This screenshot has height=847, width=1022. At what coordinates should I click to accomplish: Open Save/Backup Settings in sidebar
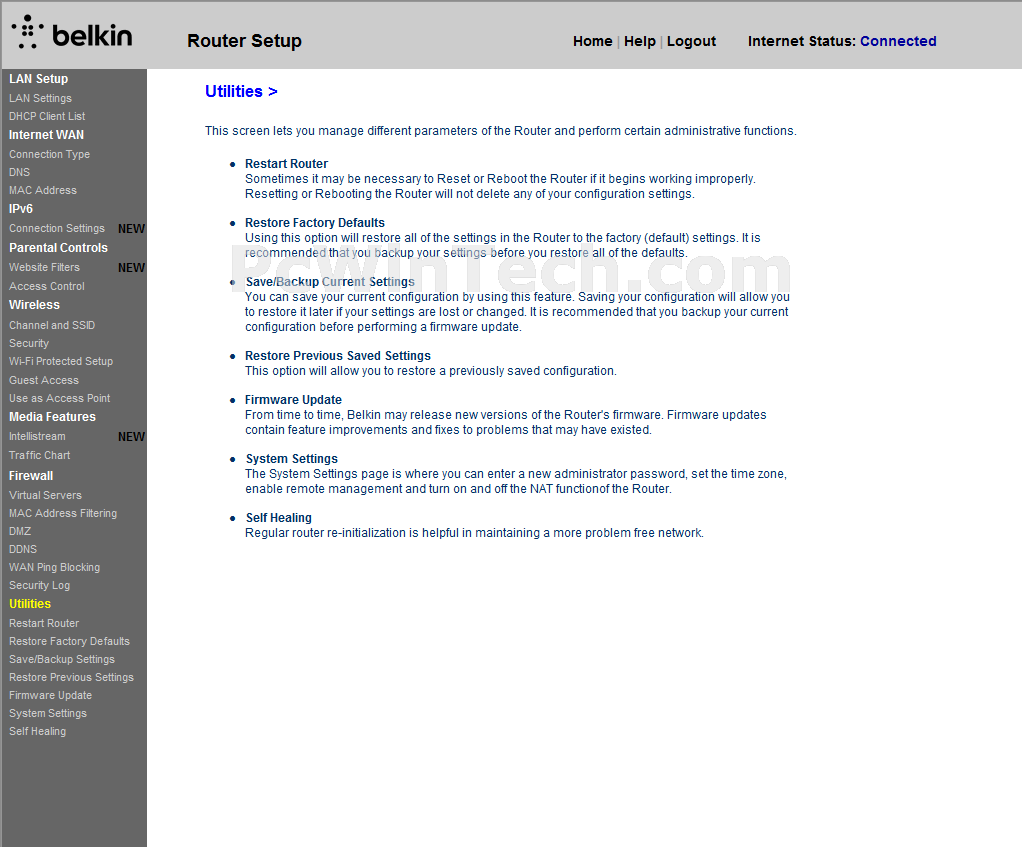pyautogui.click(x=62, y=659)
